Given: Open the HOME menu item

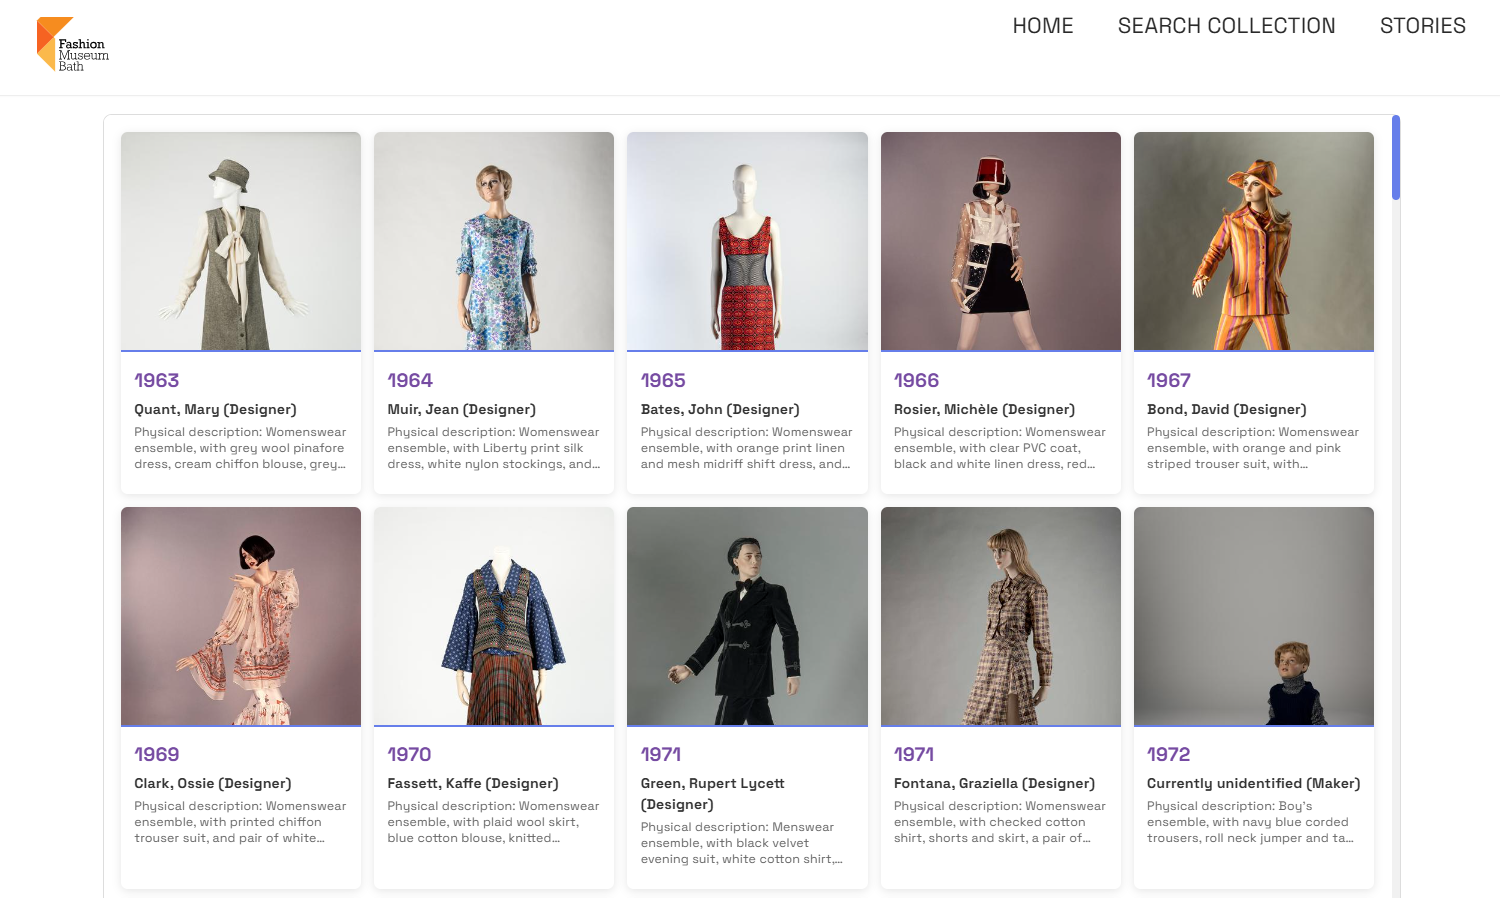Looking at the screenshot, I should [x=1042, y=26].
